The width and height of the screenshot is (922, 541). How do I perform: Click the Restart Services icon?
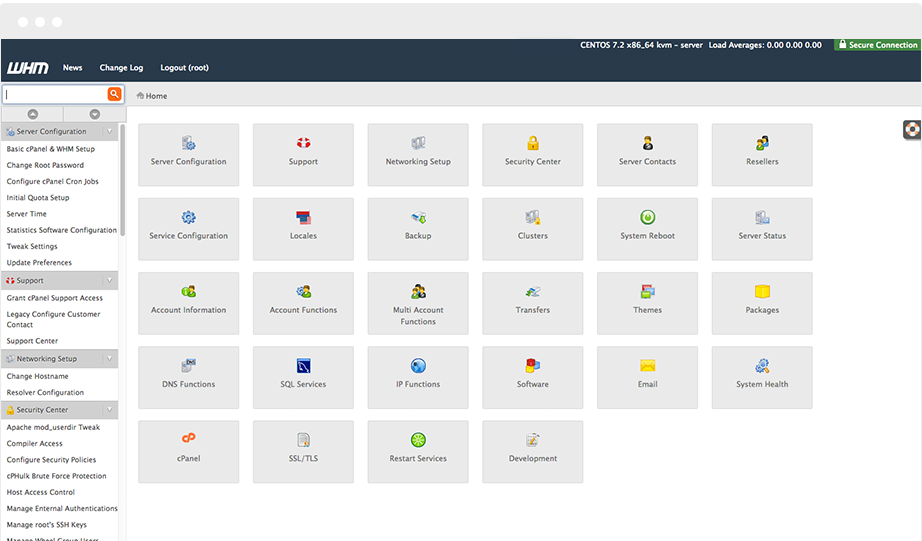coord(418,440)
